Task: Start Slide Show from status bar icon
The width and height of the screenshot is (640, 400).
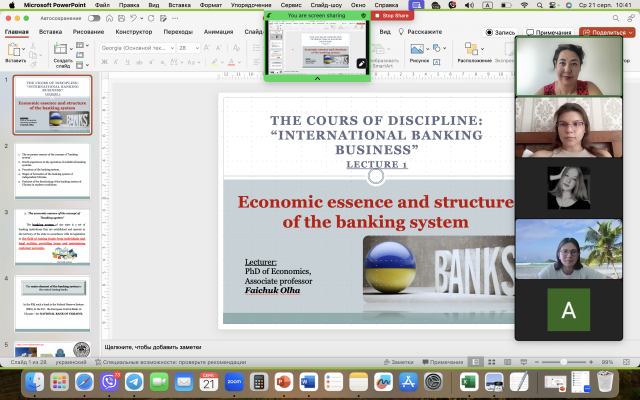Action: click(x=523, y=362)
